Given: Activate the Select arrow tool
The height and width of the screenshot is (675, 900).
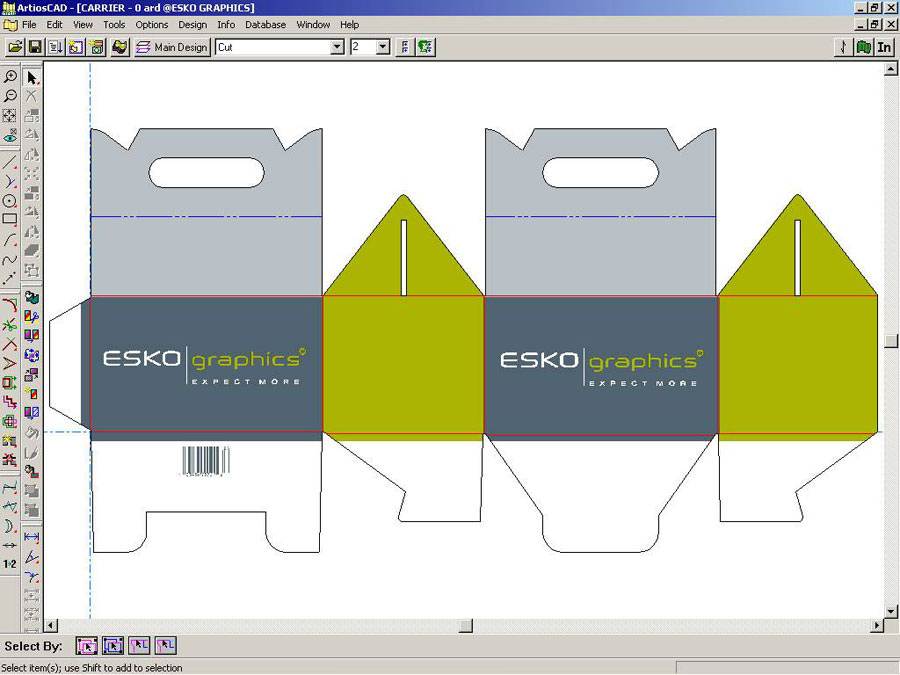Looking at the screenshot, I should (x=32, y=77).
